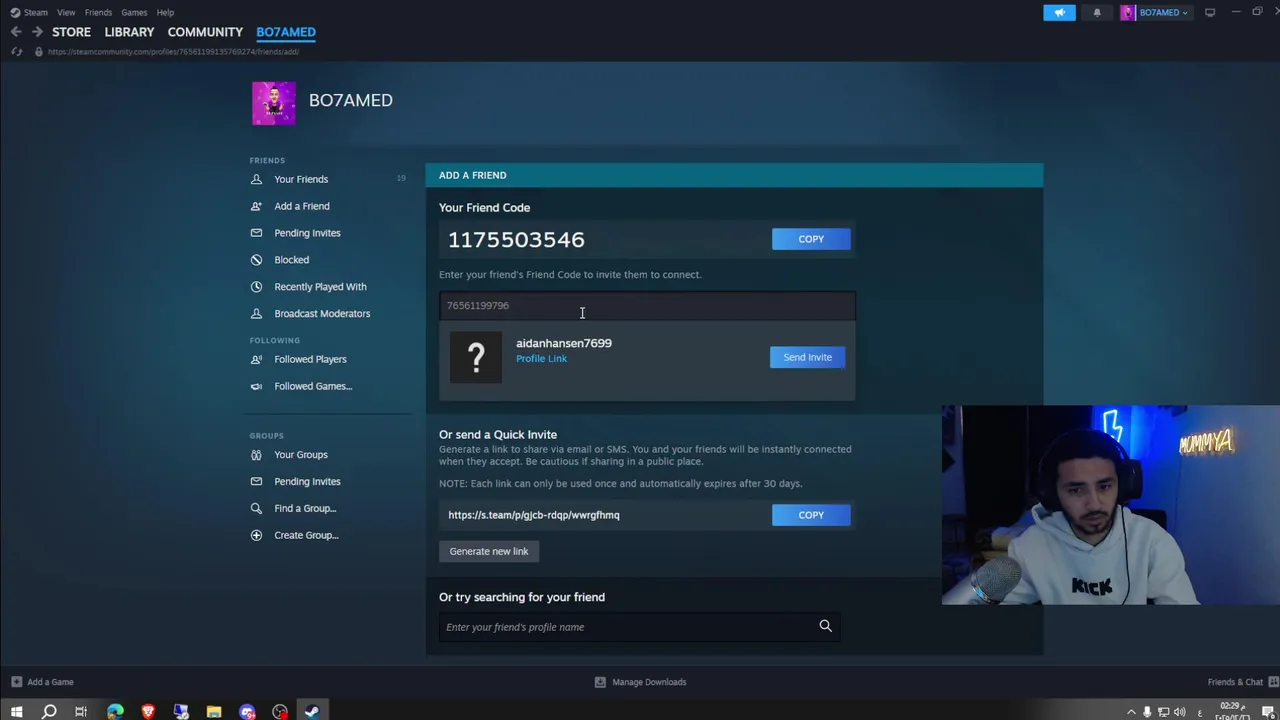The image size is (1280, 720).
Task: Open aidanhansen7699's Profile Link
Action: pos(541,358)
